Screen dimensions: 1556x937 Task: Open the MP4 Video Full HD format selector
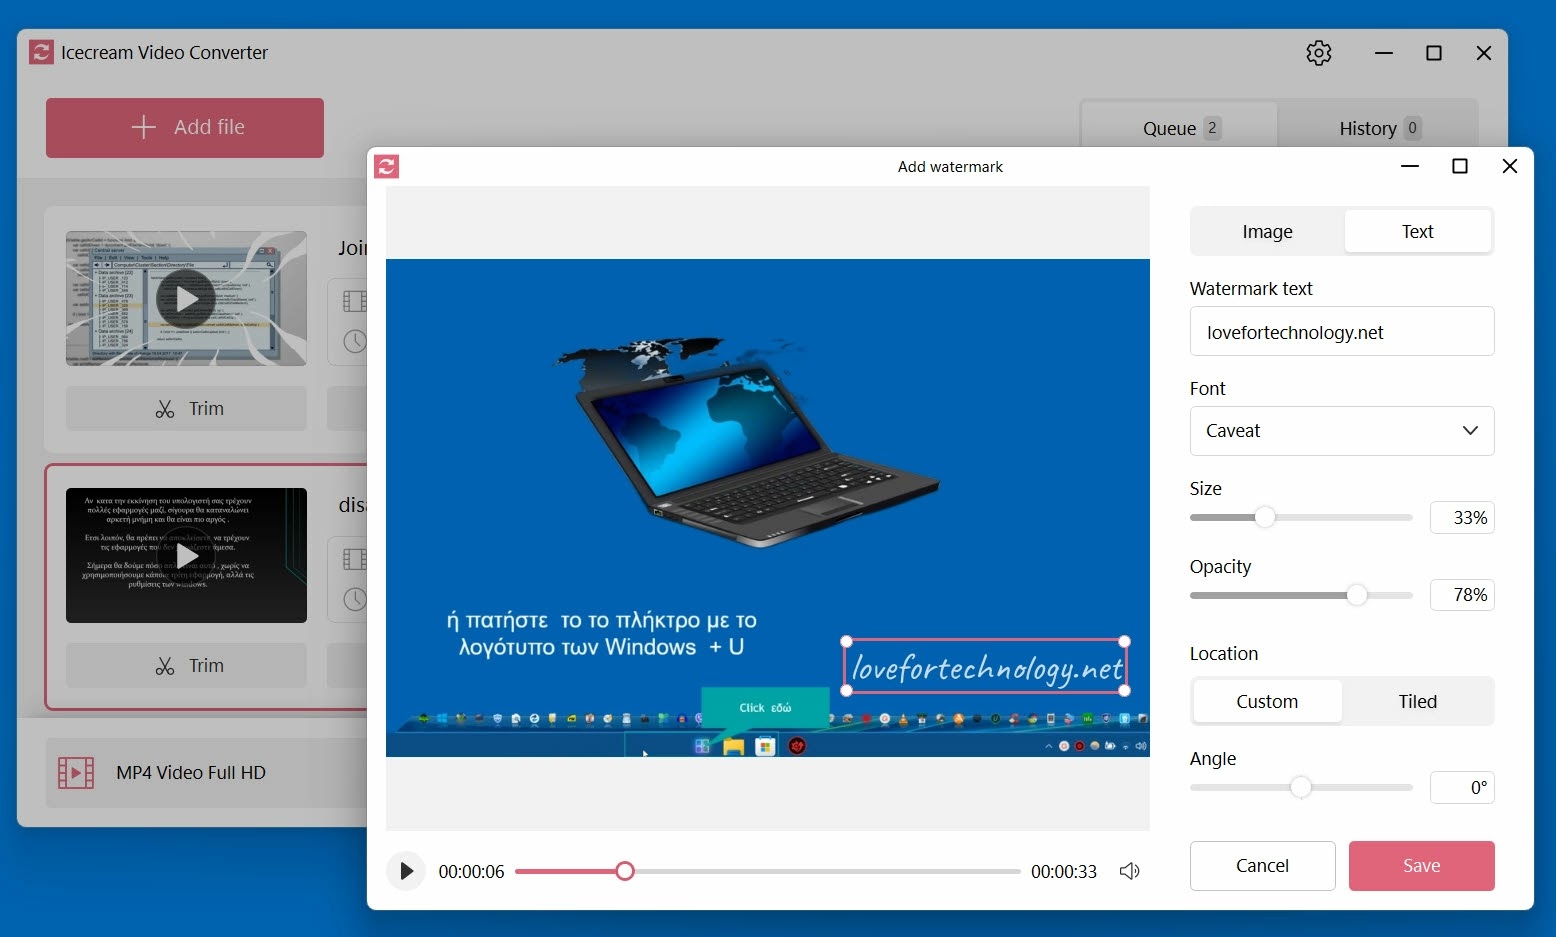(207, 773)
